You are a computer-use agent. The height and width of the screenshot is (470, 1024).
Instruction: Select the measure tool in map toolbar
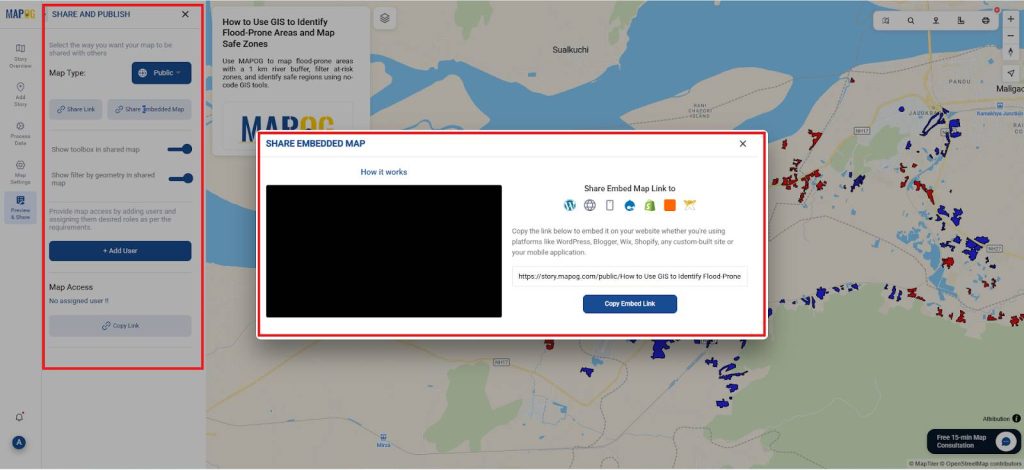click(960, 20)
